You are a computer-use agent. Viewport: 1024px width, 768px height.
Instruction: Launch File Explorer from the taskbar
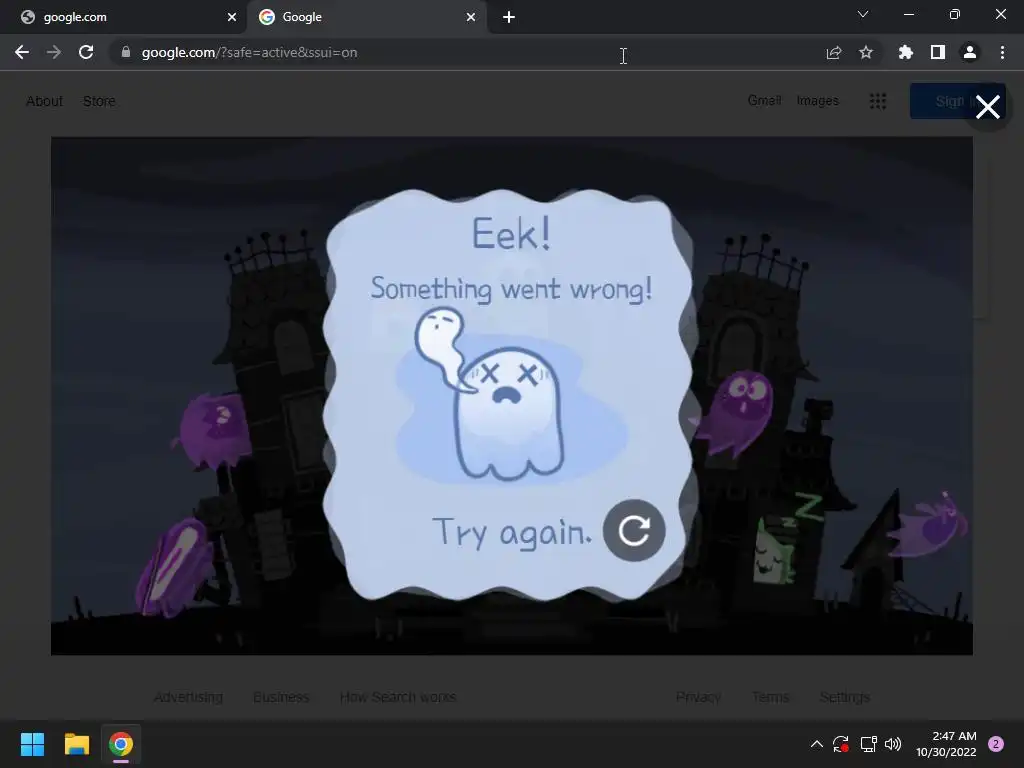point(76,744)
